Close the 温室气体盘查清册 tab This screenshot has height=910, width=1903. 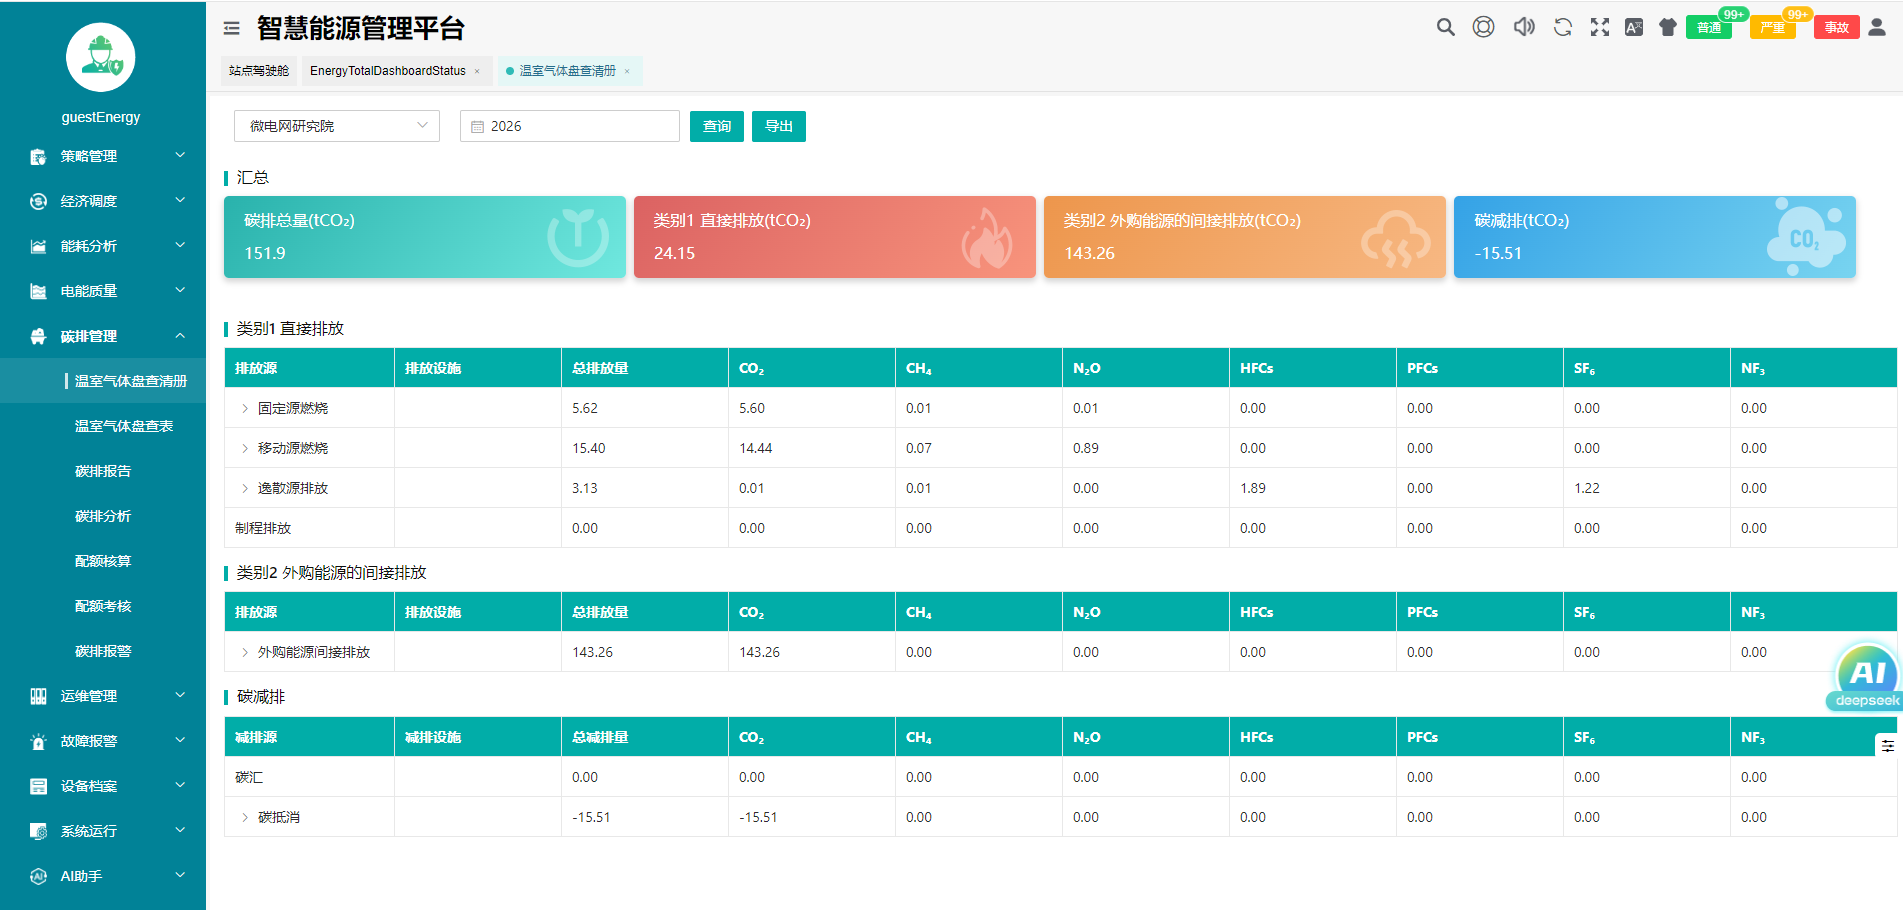[627, 71]
